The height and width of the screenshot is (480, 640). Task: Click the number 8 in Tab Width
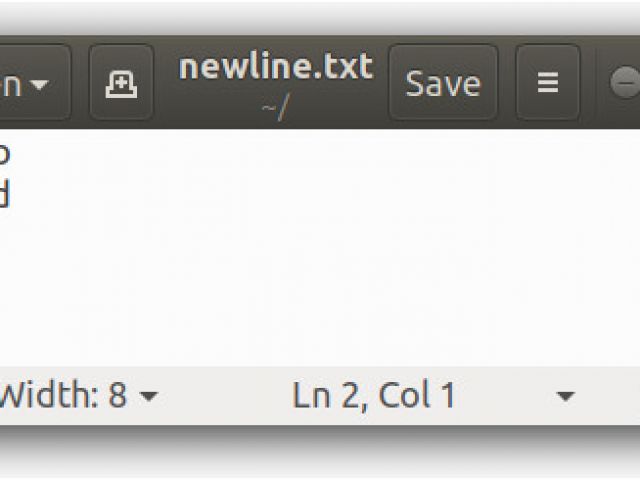(x=118, y=397)
